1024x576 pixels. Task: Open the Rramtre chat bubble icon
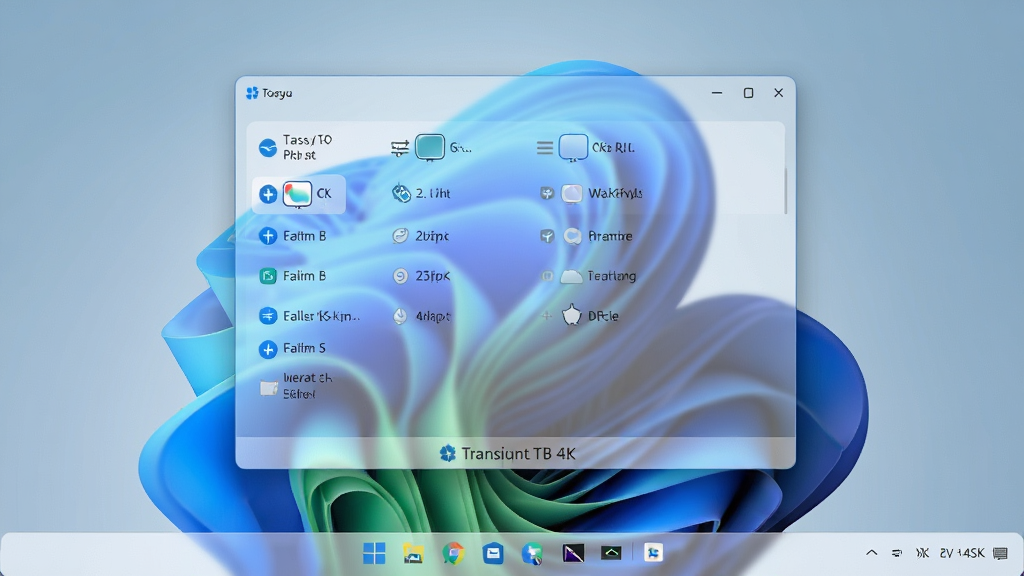coord(572,236)
